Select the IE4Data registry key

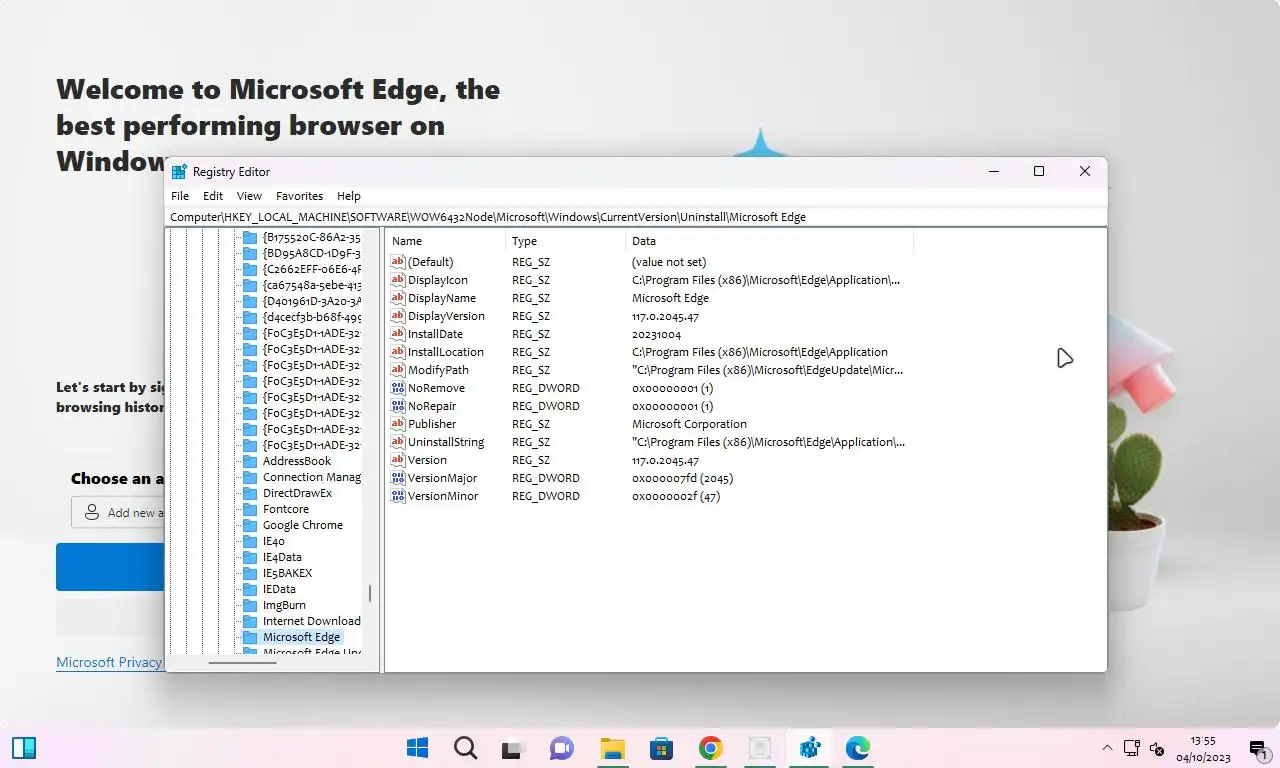pos(282,557)
